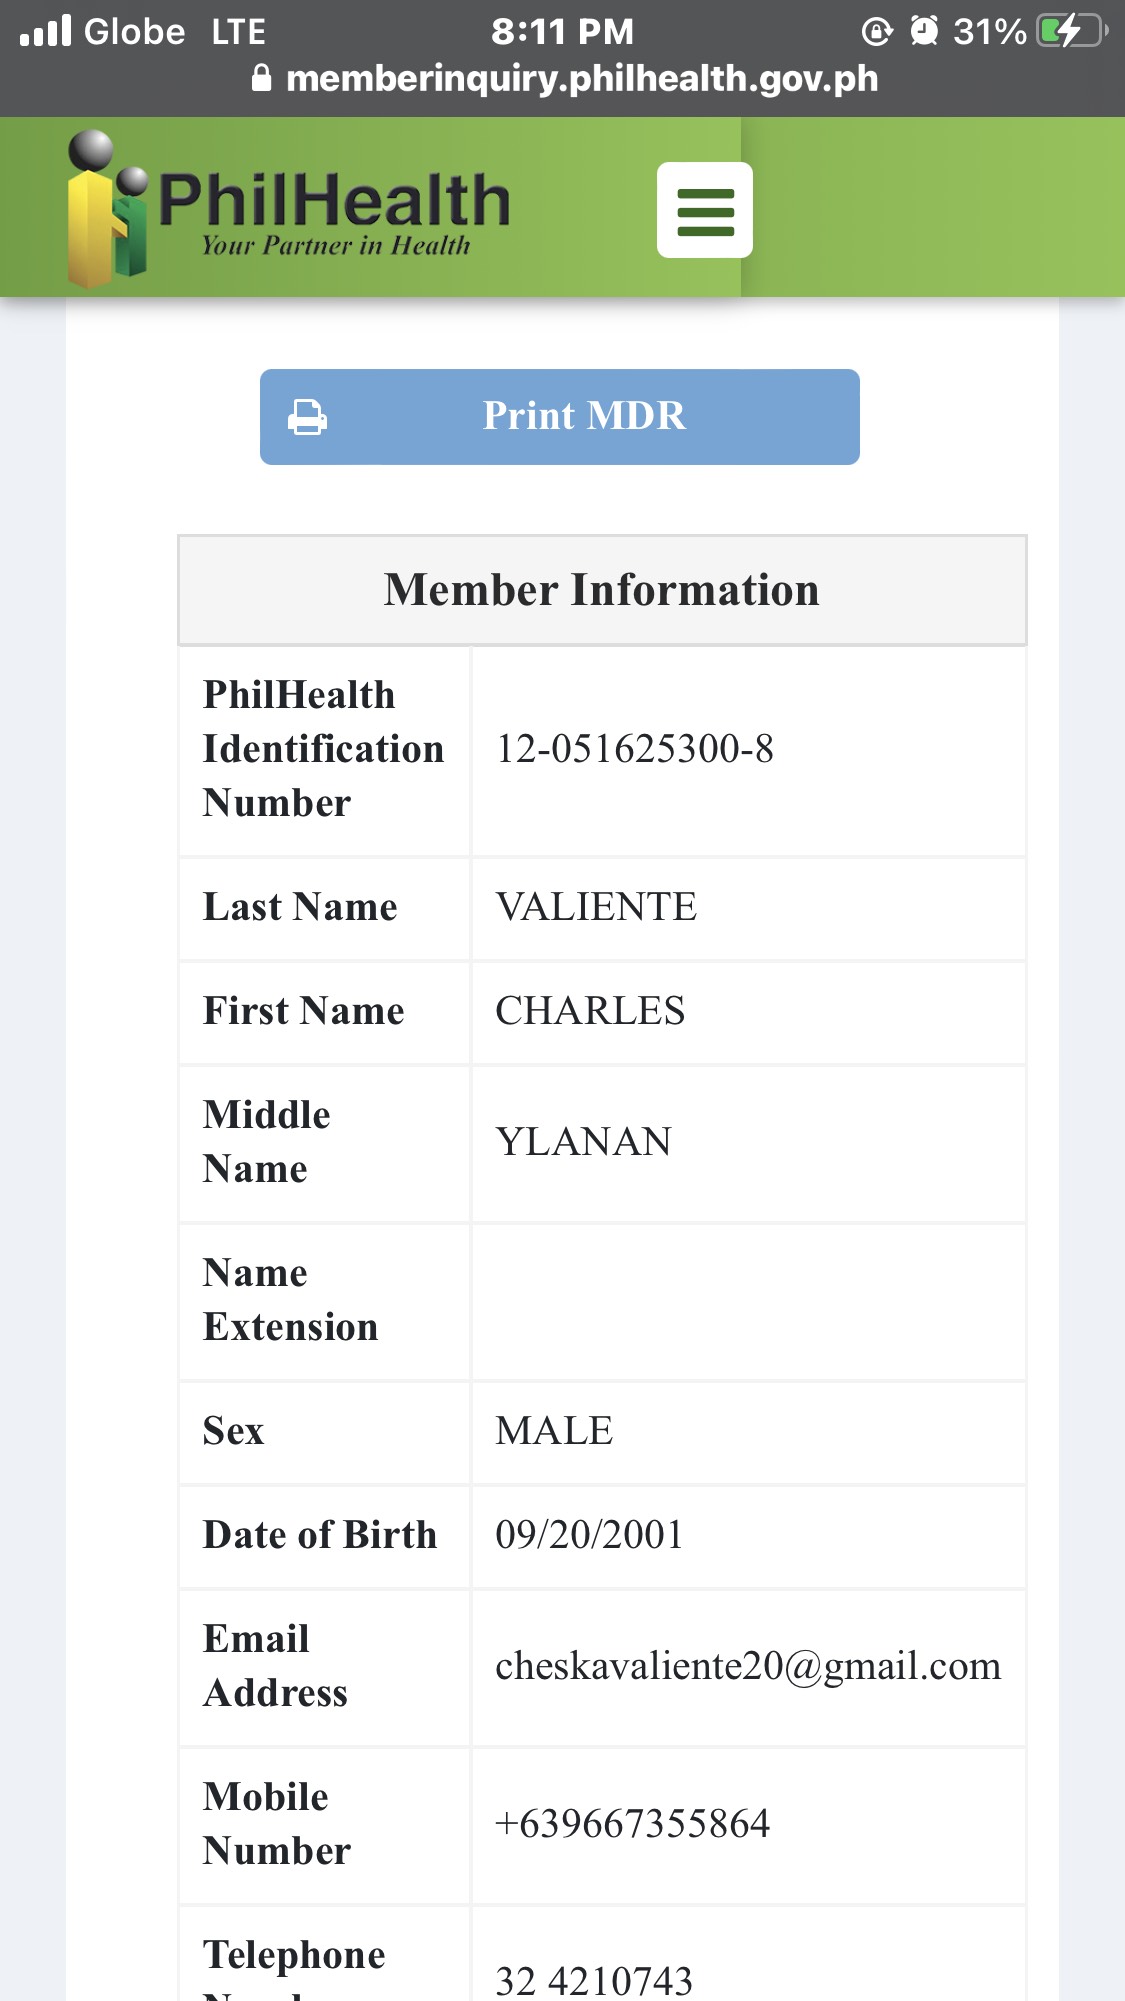Screen dimensions: 1125x2001
Task: Open the hamburger navigation menu
Action: point(704,210)
